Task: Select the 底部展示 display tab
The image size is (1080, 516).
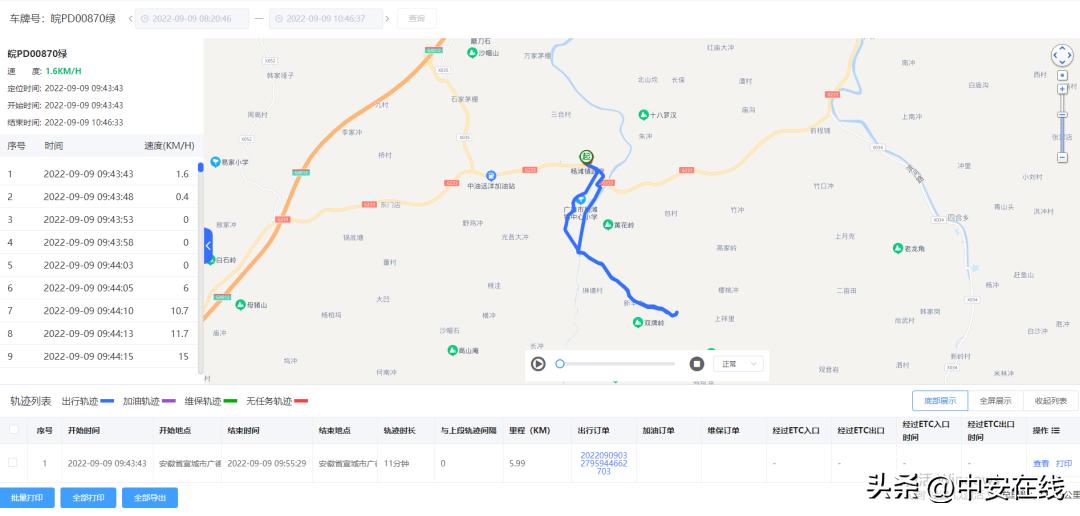Action: coord(940,401)
